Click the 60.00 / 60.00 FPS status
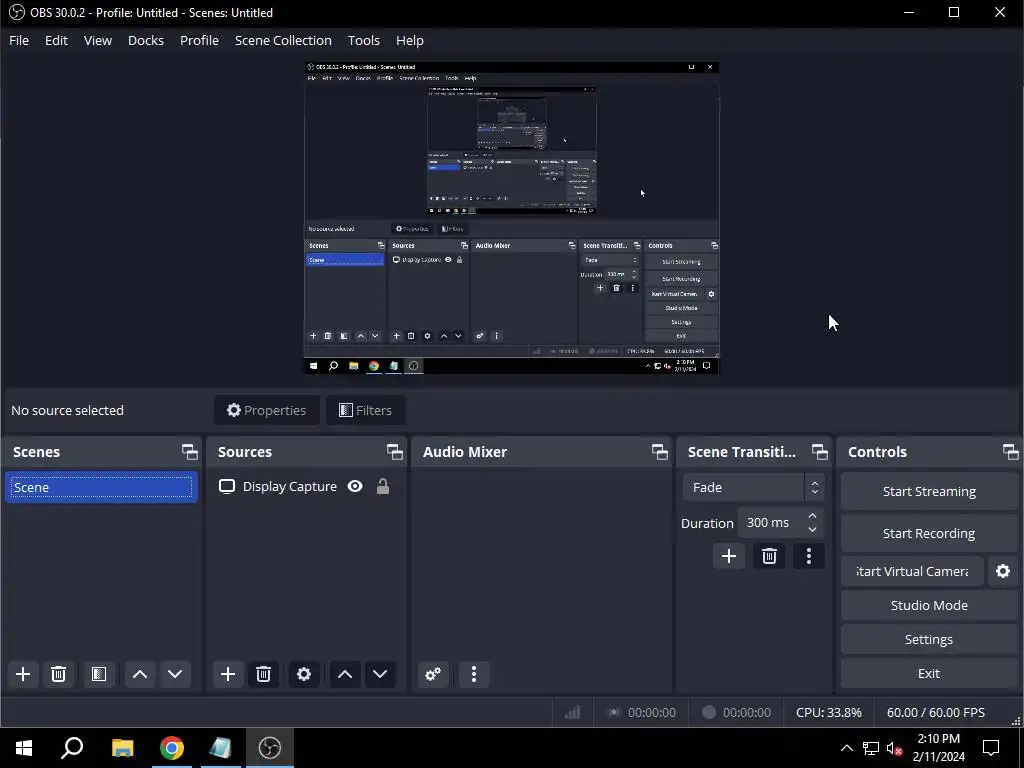The height and width of the screenshot is (768, 1024). [x=935, y=712]
